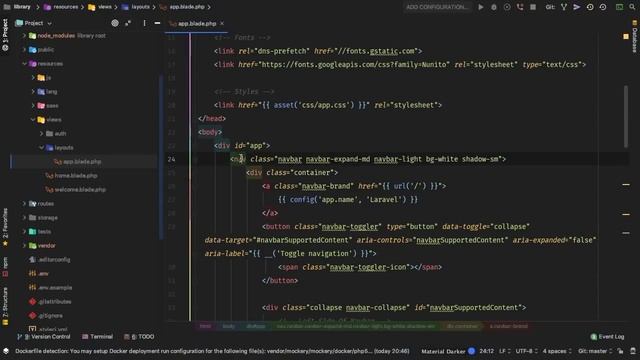640x360 pixels.
Task: Expand the vendor folder
Action: pyautogui.click(x=24, y=246)
